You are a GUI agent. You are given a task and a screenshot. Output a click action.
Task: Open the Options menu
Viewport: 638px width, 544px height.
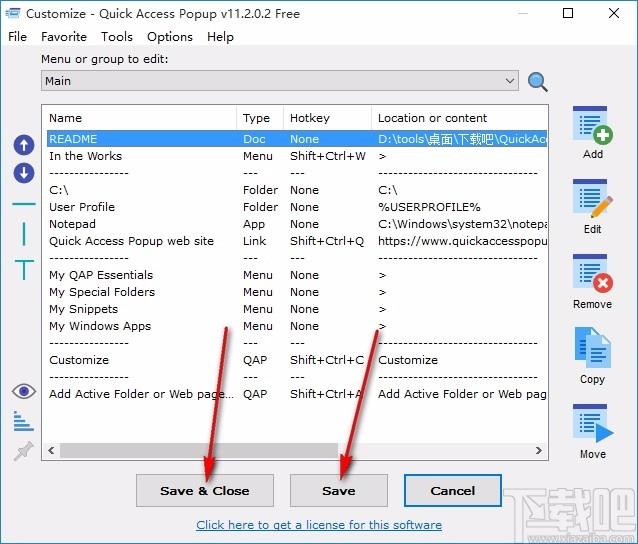[170, 37]
